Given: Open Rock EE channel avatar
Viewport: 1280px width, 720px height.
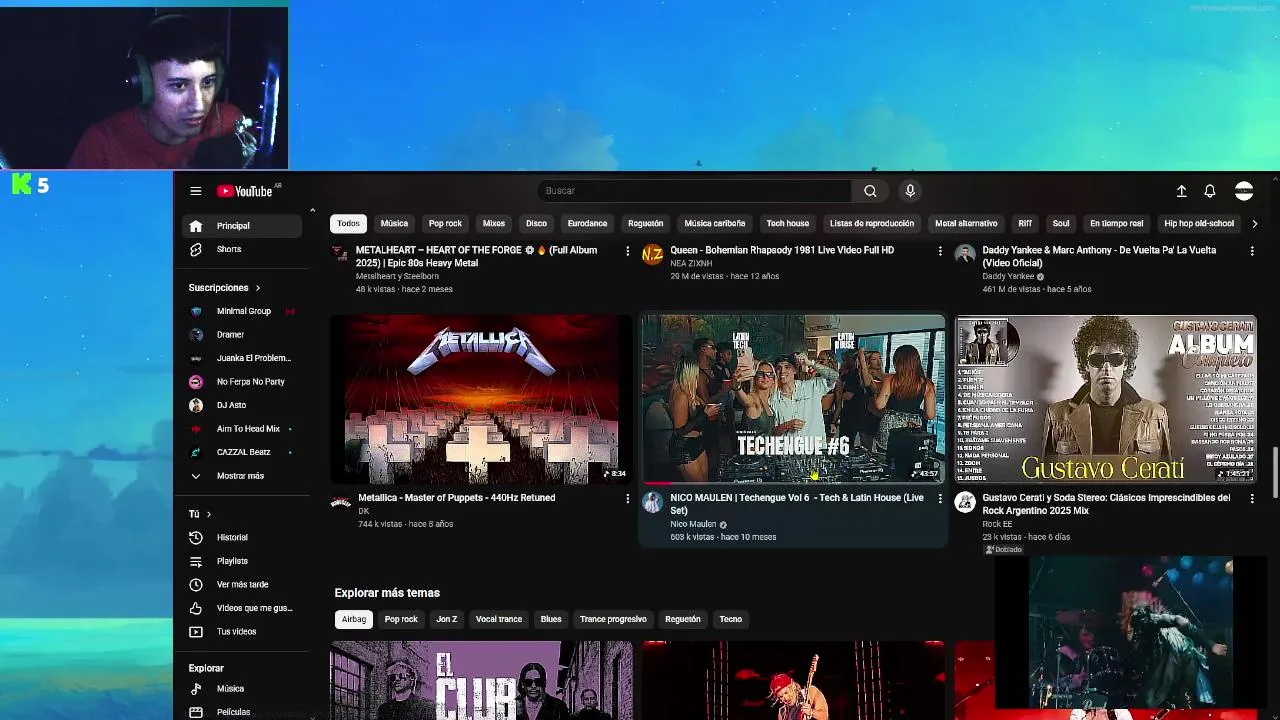Looking at the screenshot, I should (965, 502).
